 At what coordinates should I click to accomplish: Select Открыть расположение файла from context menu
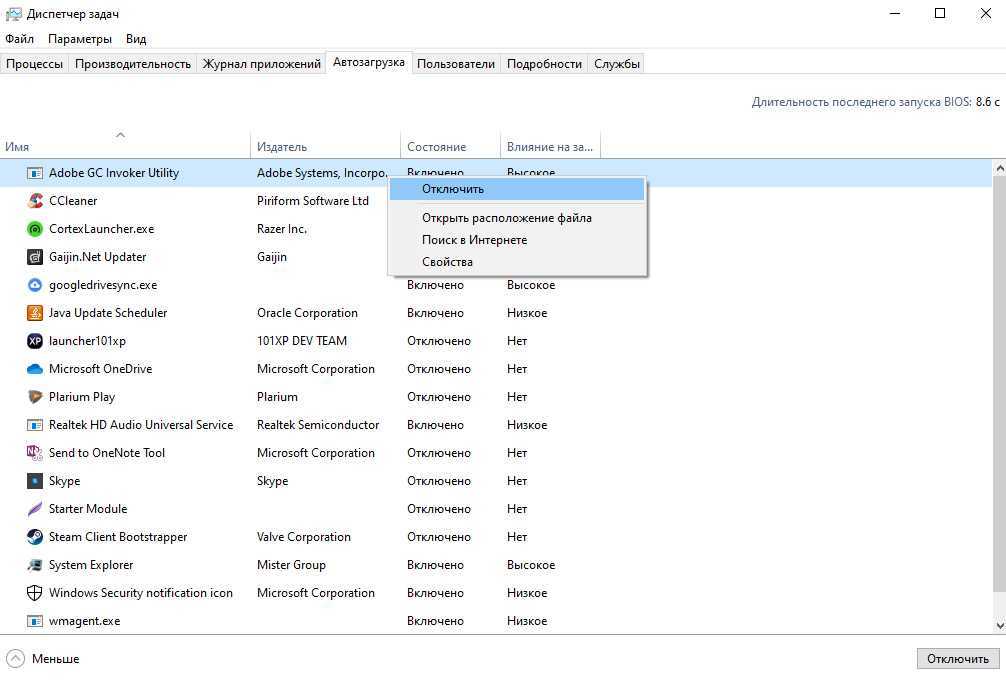506,218
